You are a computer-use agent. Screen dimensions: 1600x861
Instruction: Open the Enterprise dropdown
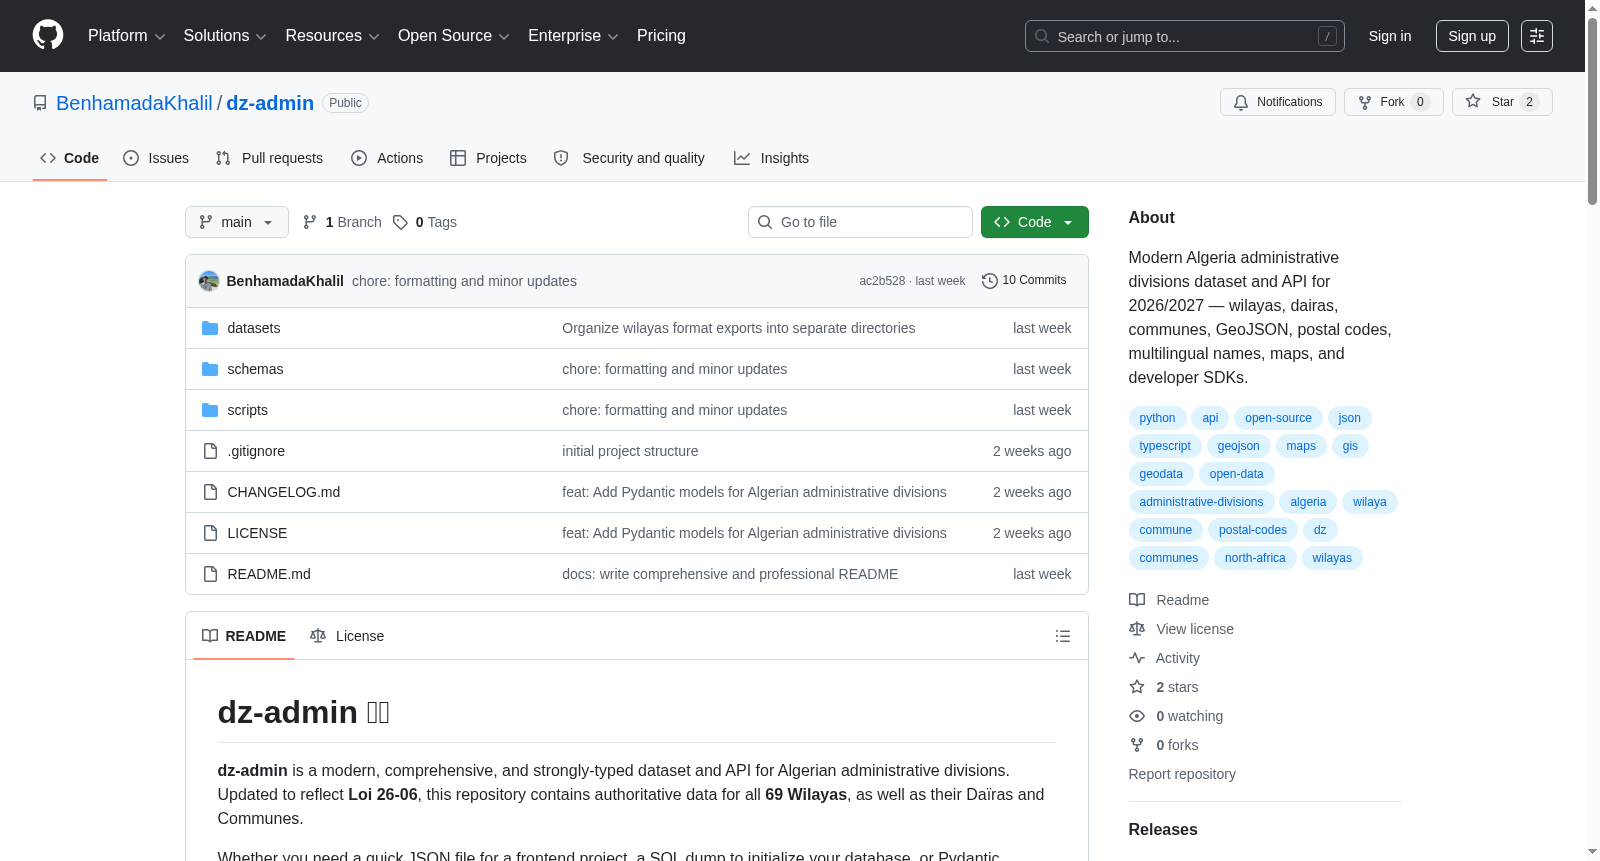573,36
